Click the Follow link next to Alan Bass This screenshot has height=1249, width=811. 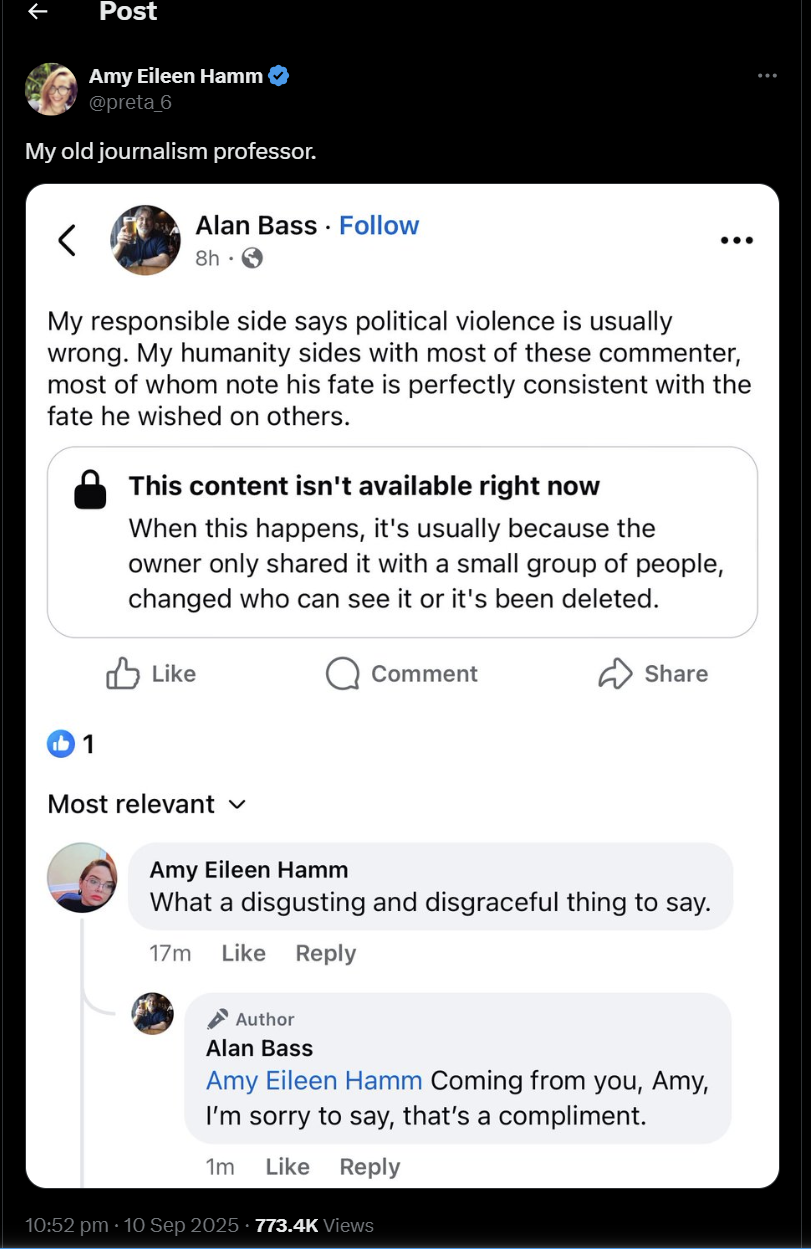click(x=379, y=225)
